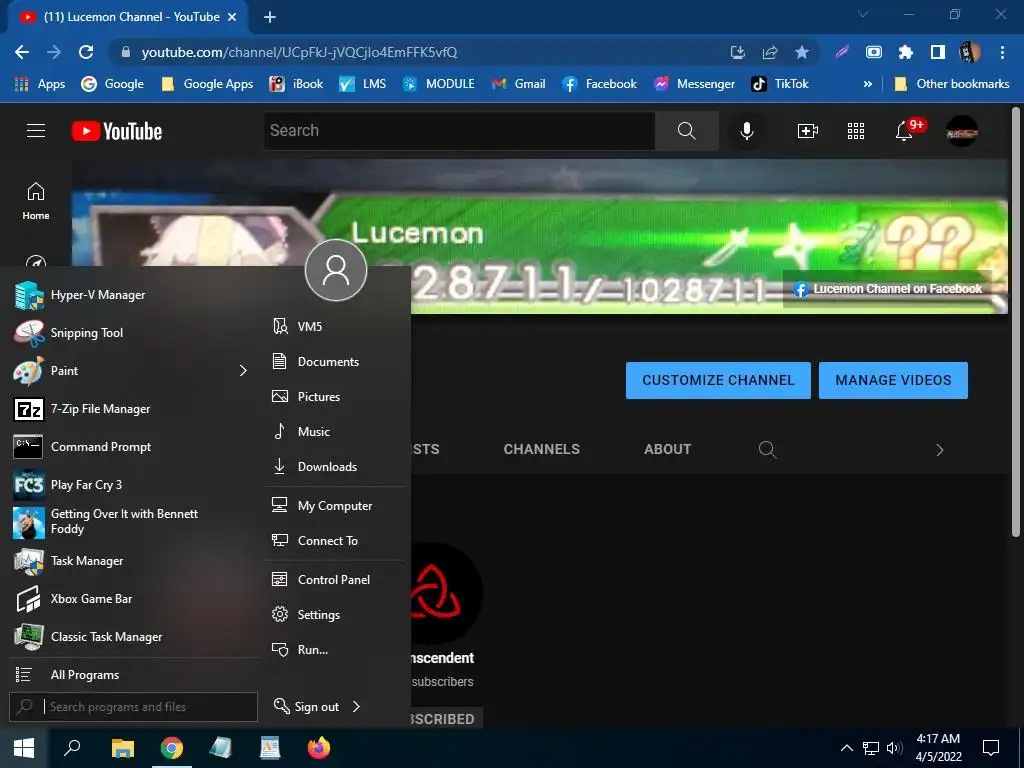Open the YouTube account avatar menu
1024x768 pixels.
[962, 131]
